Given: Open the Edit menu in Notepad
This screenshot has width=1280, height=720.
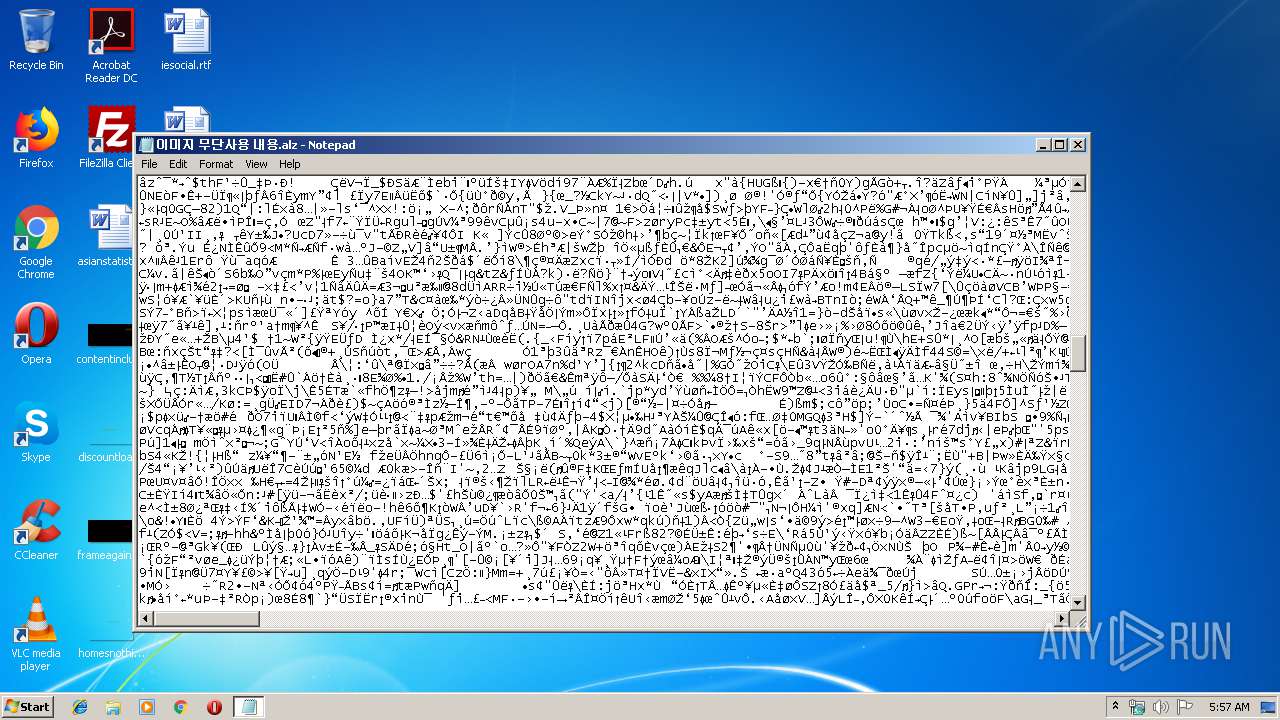Looking at the screenshot, I should tap(178, 164).
